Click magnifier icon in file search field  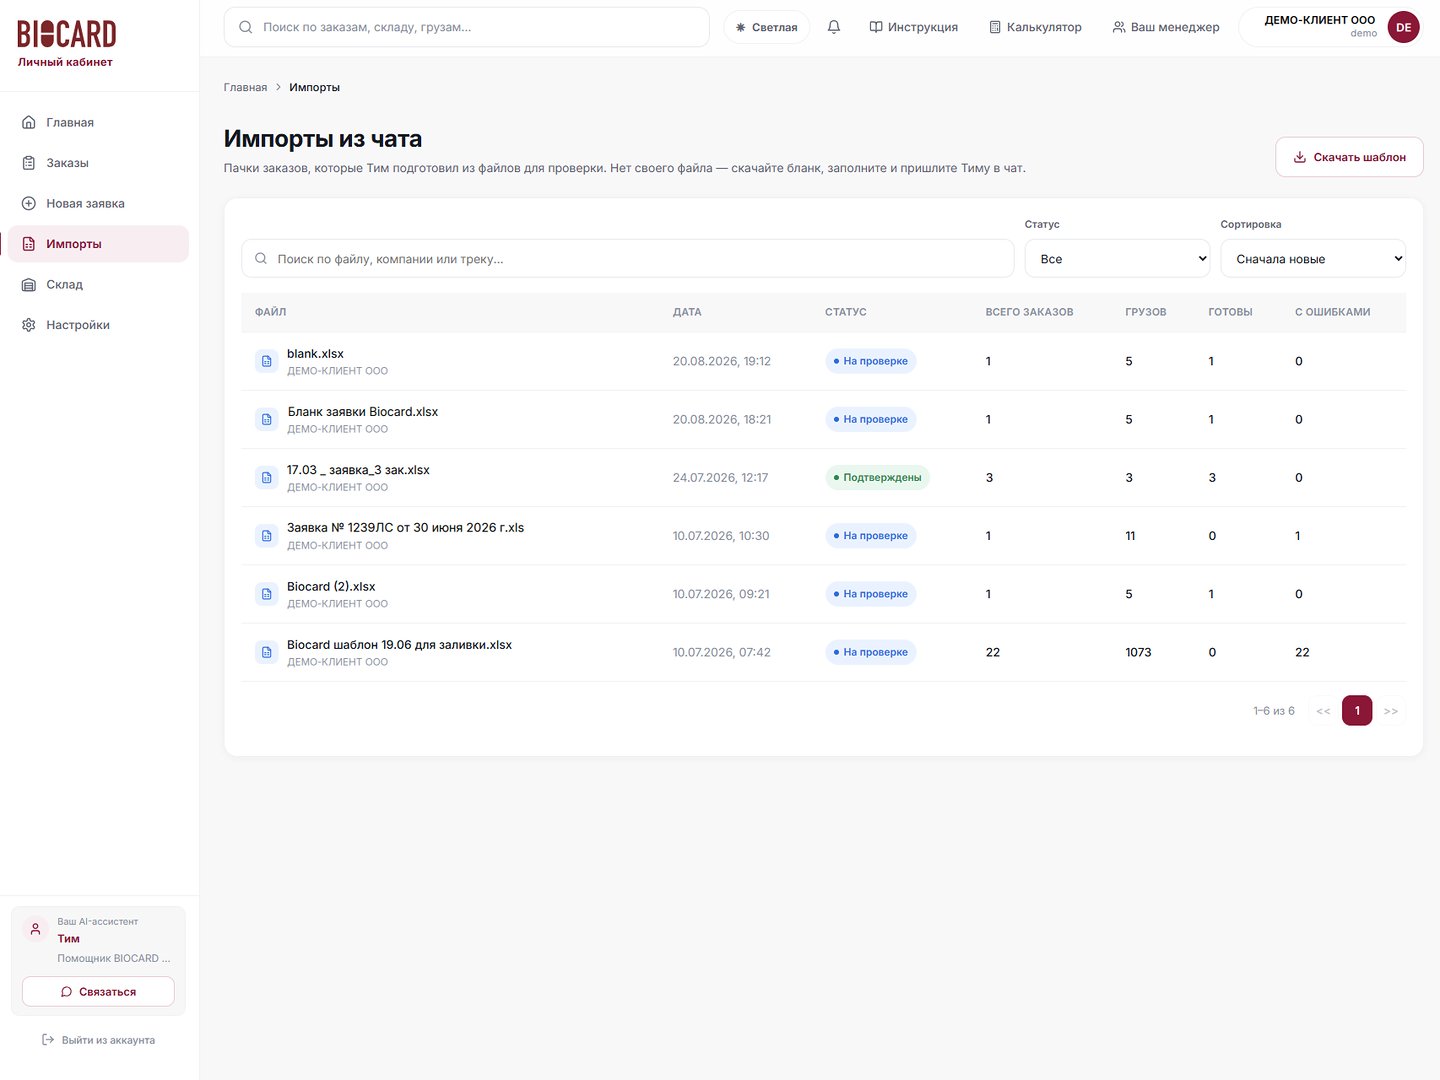pyautogui.click(x=261, y=258)
